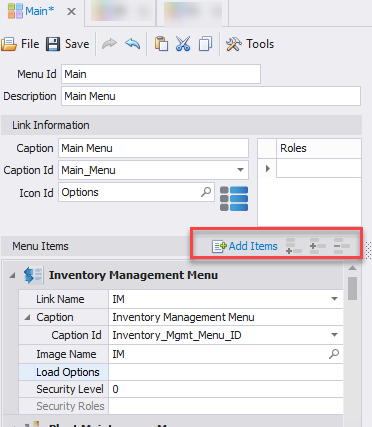Screen dimensions: 372x427
Task: Collapse the Inventory Management Menu item
Action: click(x=12, y=275)
